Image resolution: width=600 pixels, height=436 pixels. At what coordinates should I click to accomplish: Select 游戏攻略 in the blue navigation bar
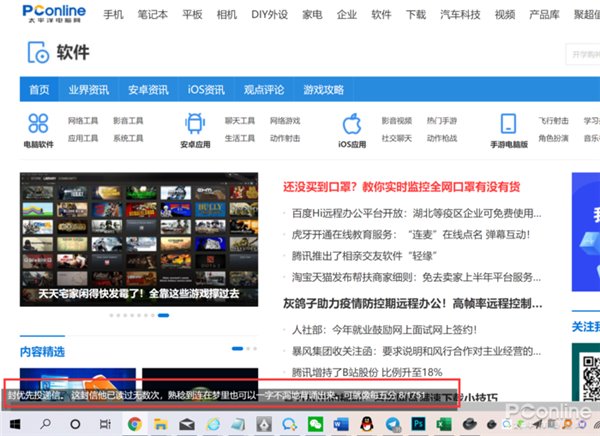click(x=323, y=89)
